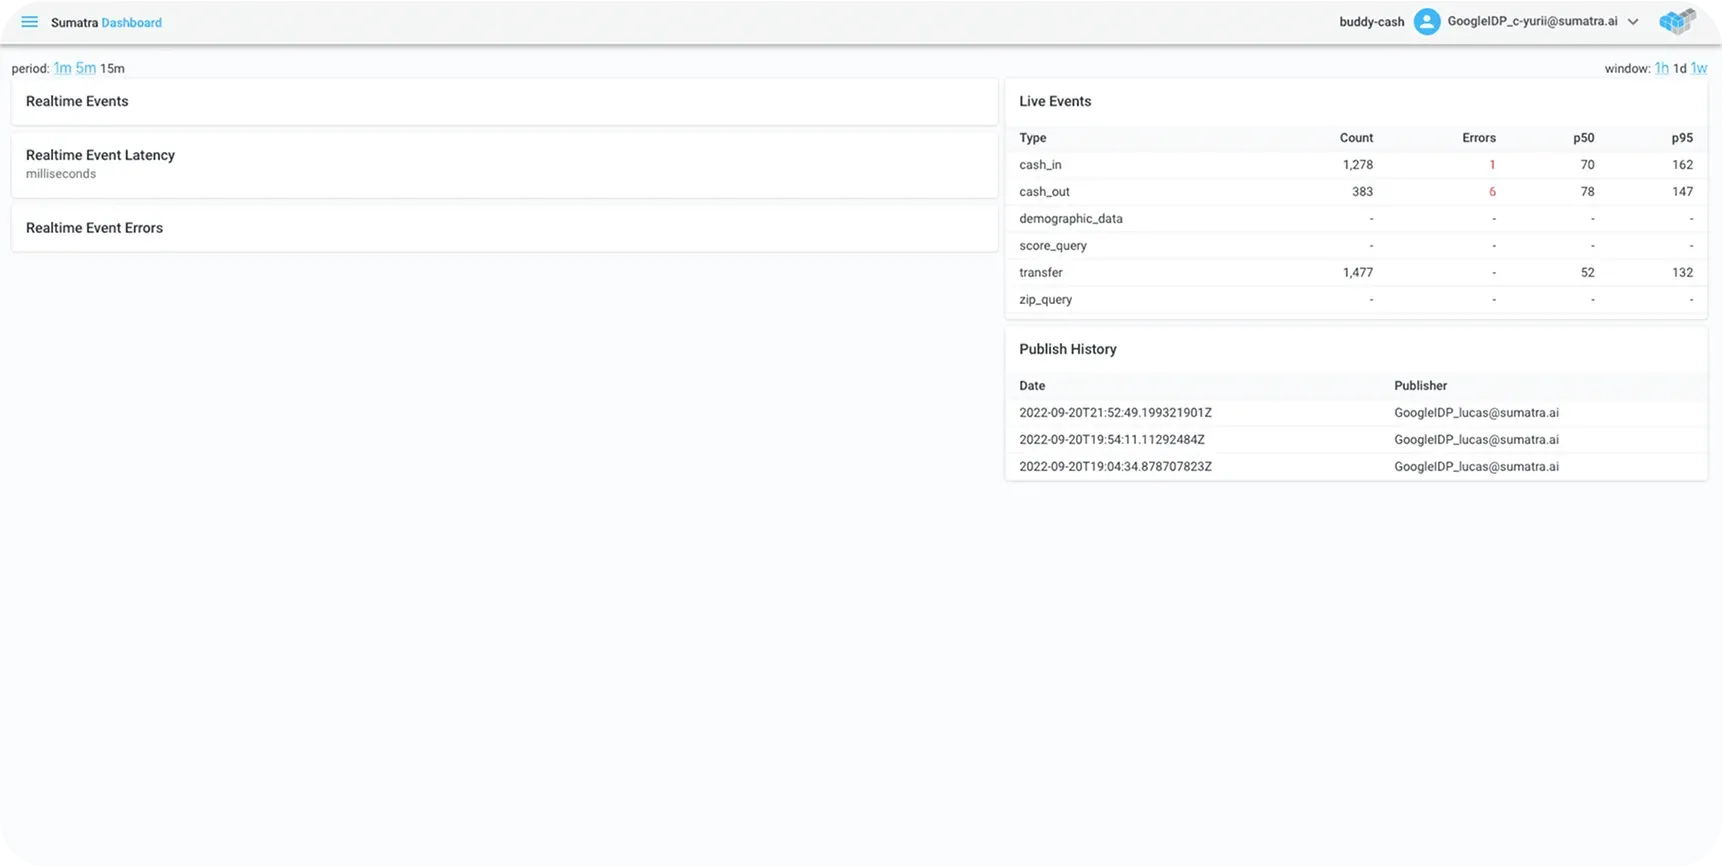The image size is (1722, 867).
Task: Select the transfer event type row
Action: pos(1041,272)
